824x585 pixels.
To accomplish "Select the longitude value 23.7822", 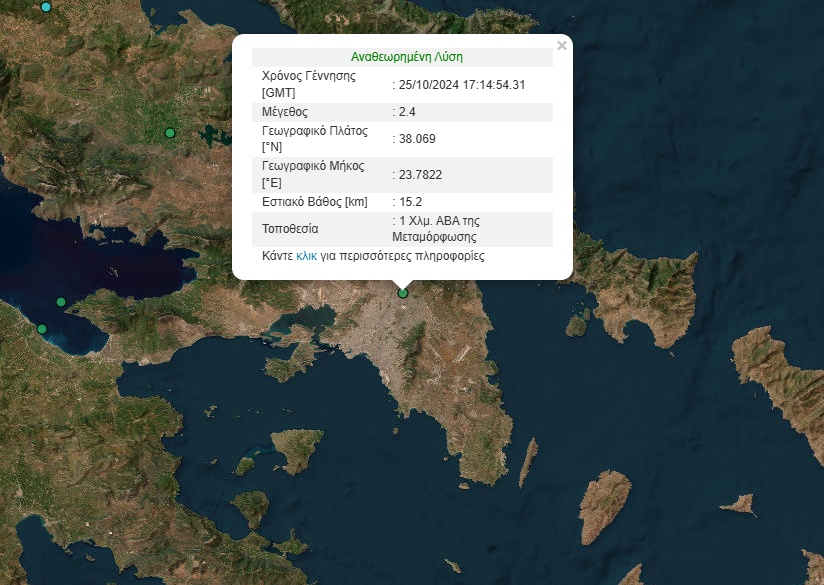I will 420,175.
